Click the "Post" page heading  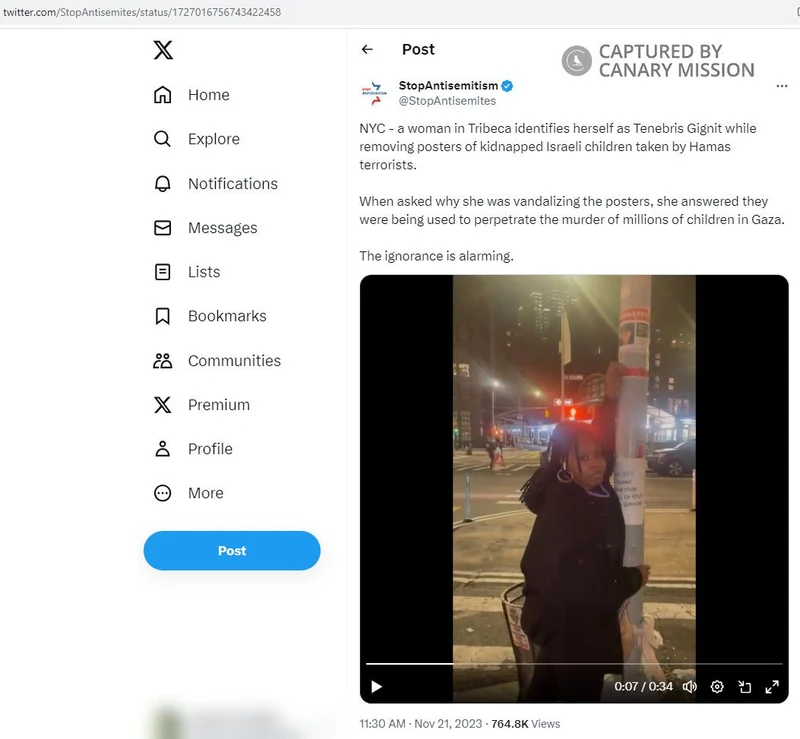(x=418, y=50)
